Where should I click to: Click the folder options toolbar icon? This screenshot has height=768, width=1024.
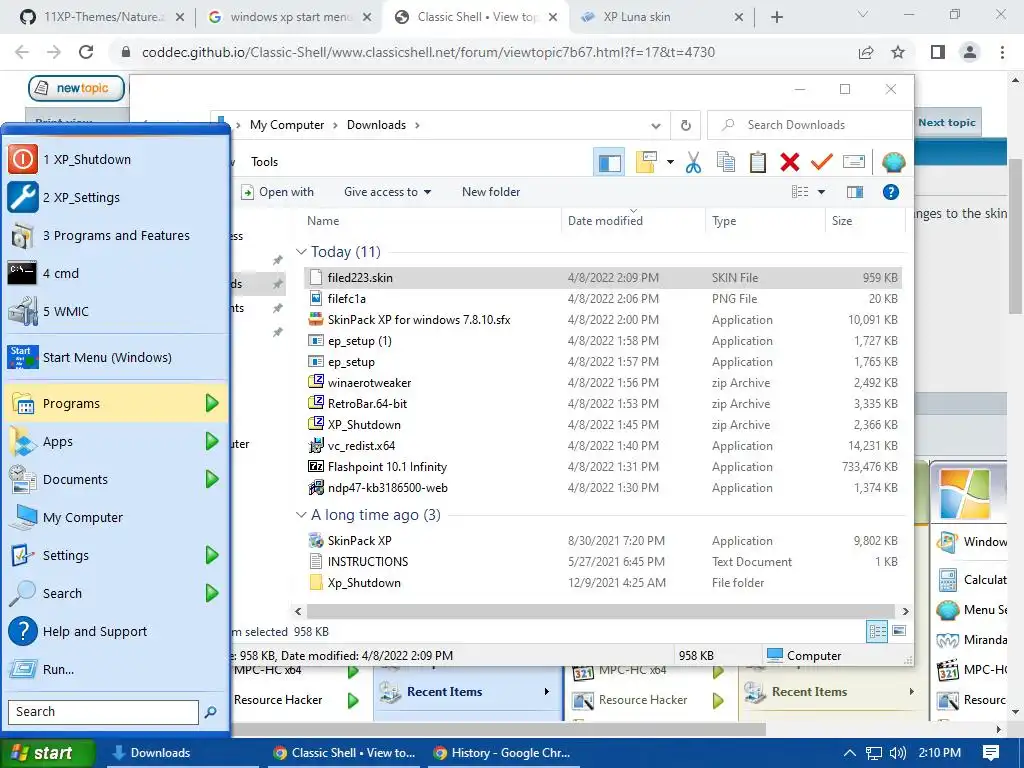pyautogui.click(x=646, y=162)
